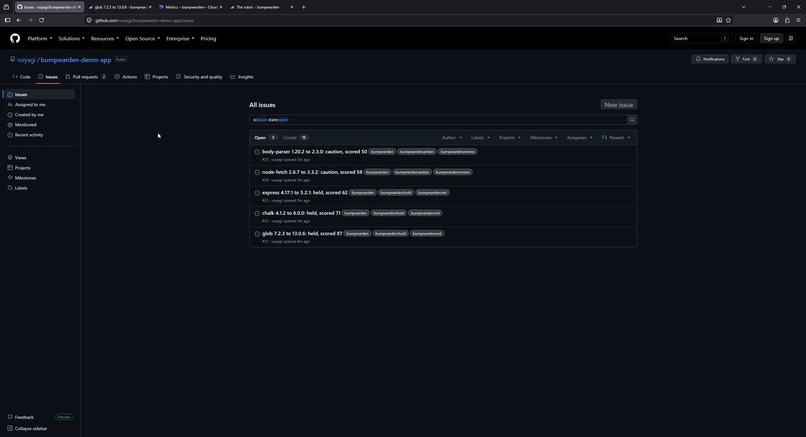This screenshot has width=806, height=437.
Task: Open the Labels filter dropdown
Action: click(x=480, y=138)
